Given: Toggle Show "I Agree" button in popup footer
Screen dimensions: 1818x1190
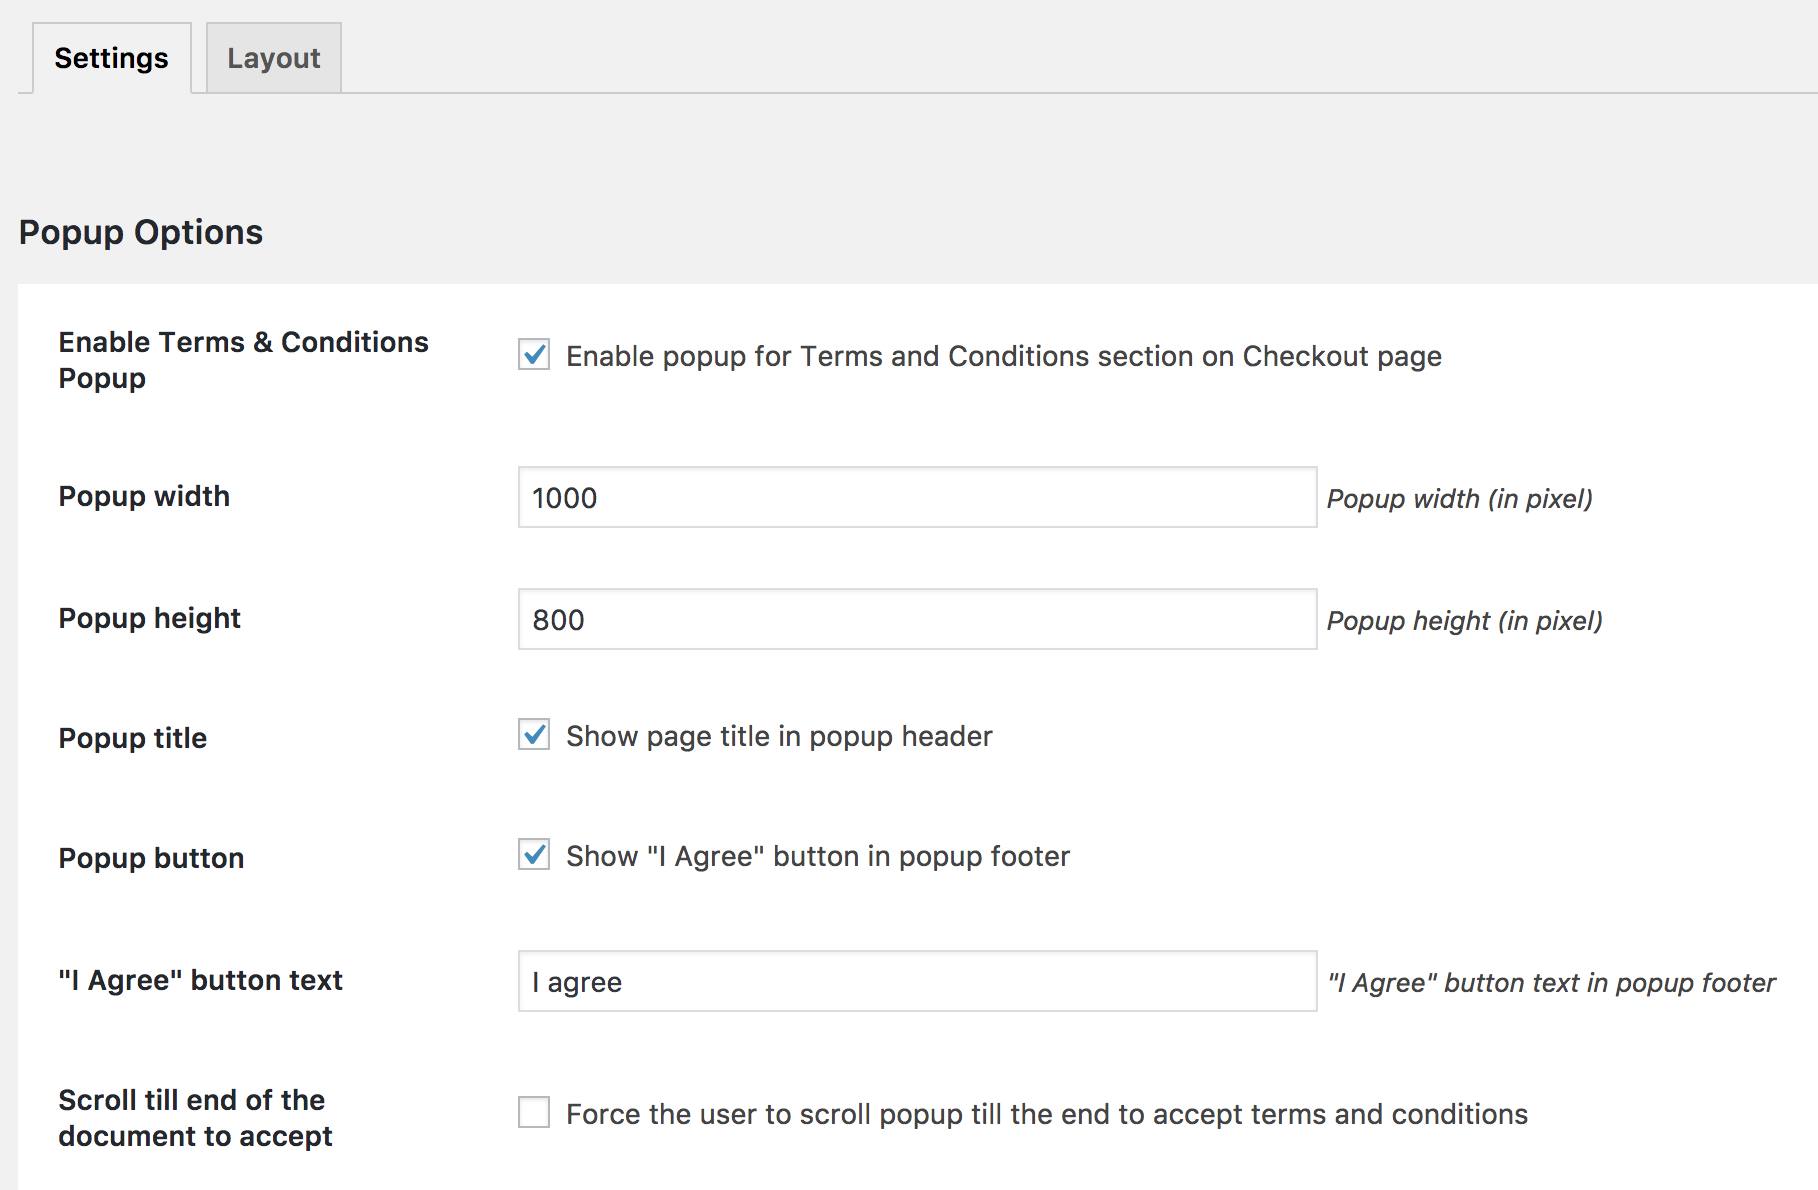Looking at the screenshot, I should click(x=534, y=854).
